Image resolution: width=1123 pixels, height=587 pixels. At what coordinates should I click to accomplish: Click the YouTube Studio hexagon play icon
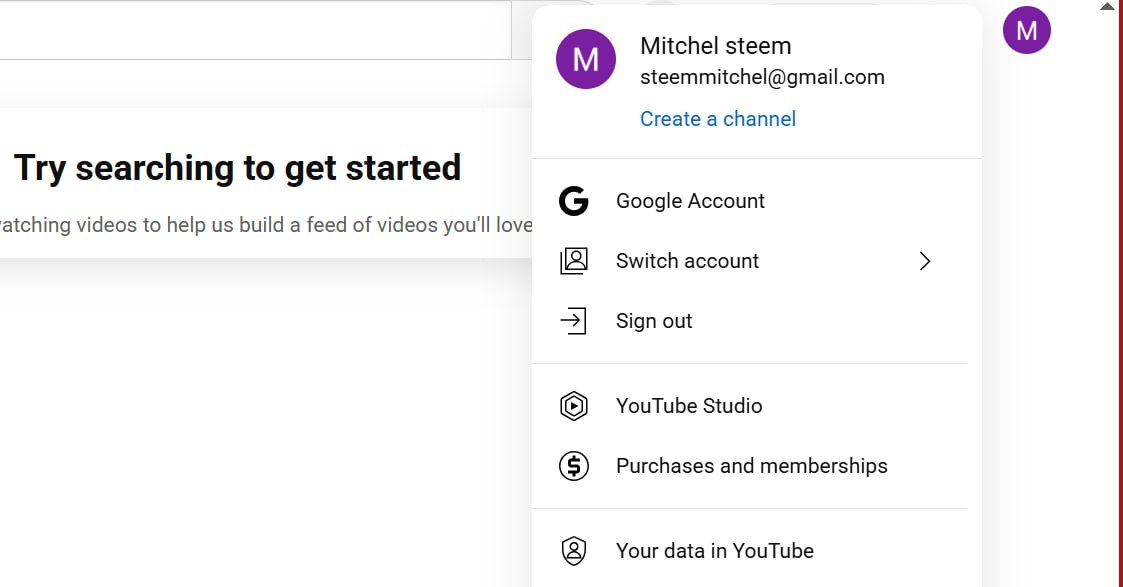point(574,406)
